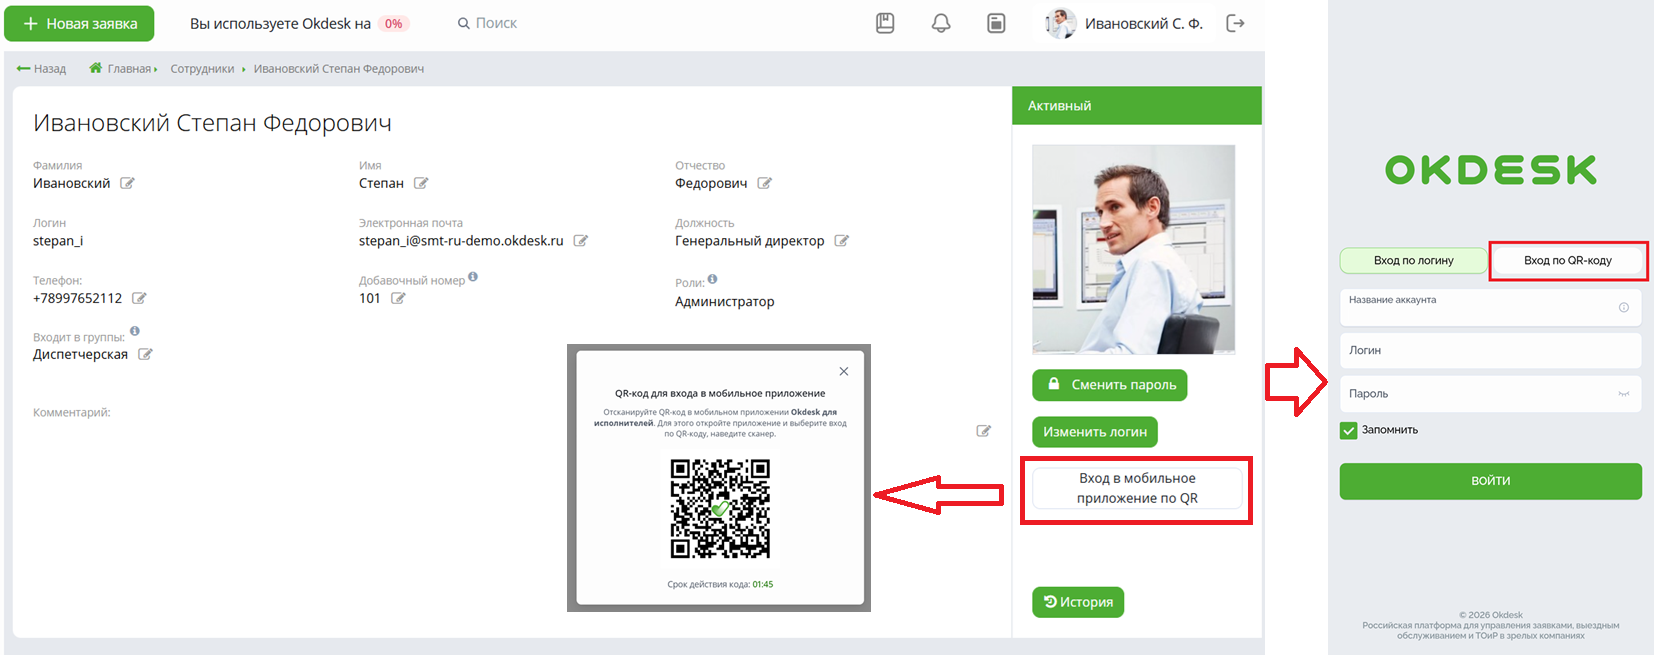This screenshot has height=655, width=1654.
Task: Toggle the Запомнить checkbox
Action: coord(1348,430)
